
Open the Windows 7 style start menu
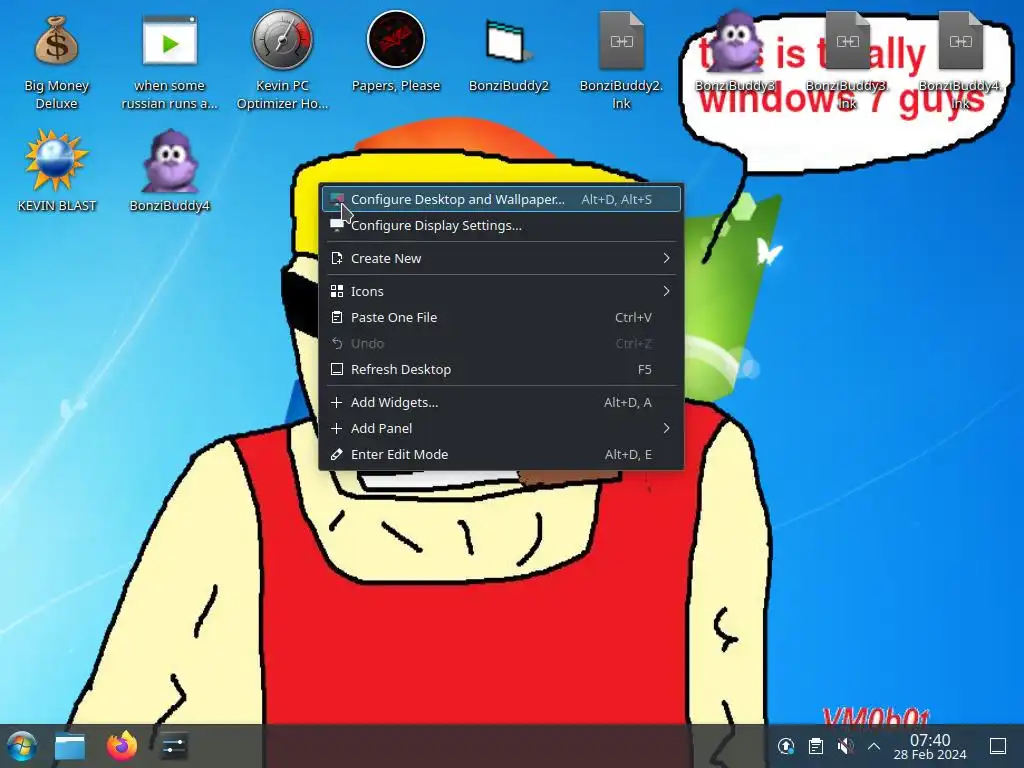click(x=21, y=746)
